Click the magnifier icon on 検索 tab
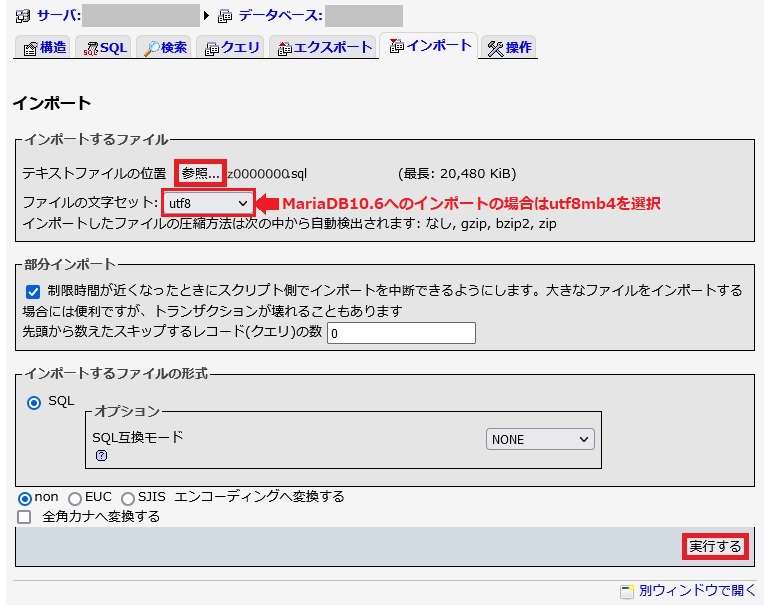Viewport: 764px width, 605px height. click(x=152, y=49)
